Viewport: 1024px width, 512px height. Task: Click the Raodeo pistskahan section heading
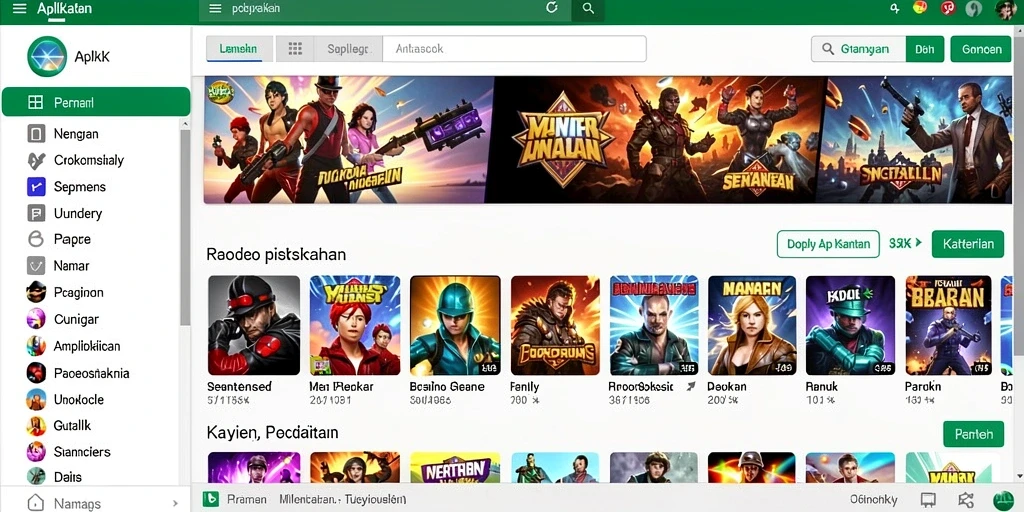click(276, 254)
